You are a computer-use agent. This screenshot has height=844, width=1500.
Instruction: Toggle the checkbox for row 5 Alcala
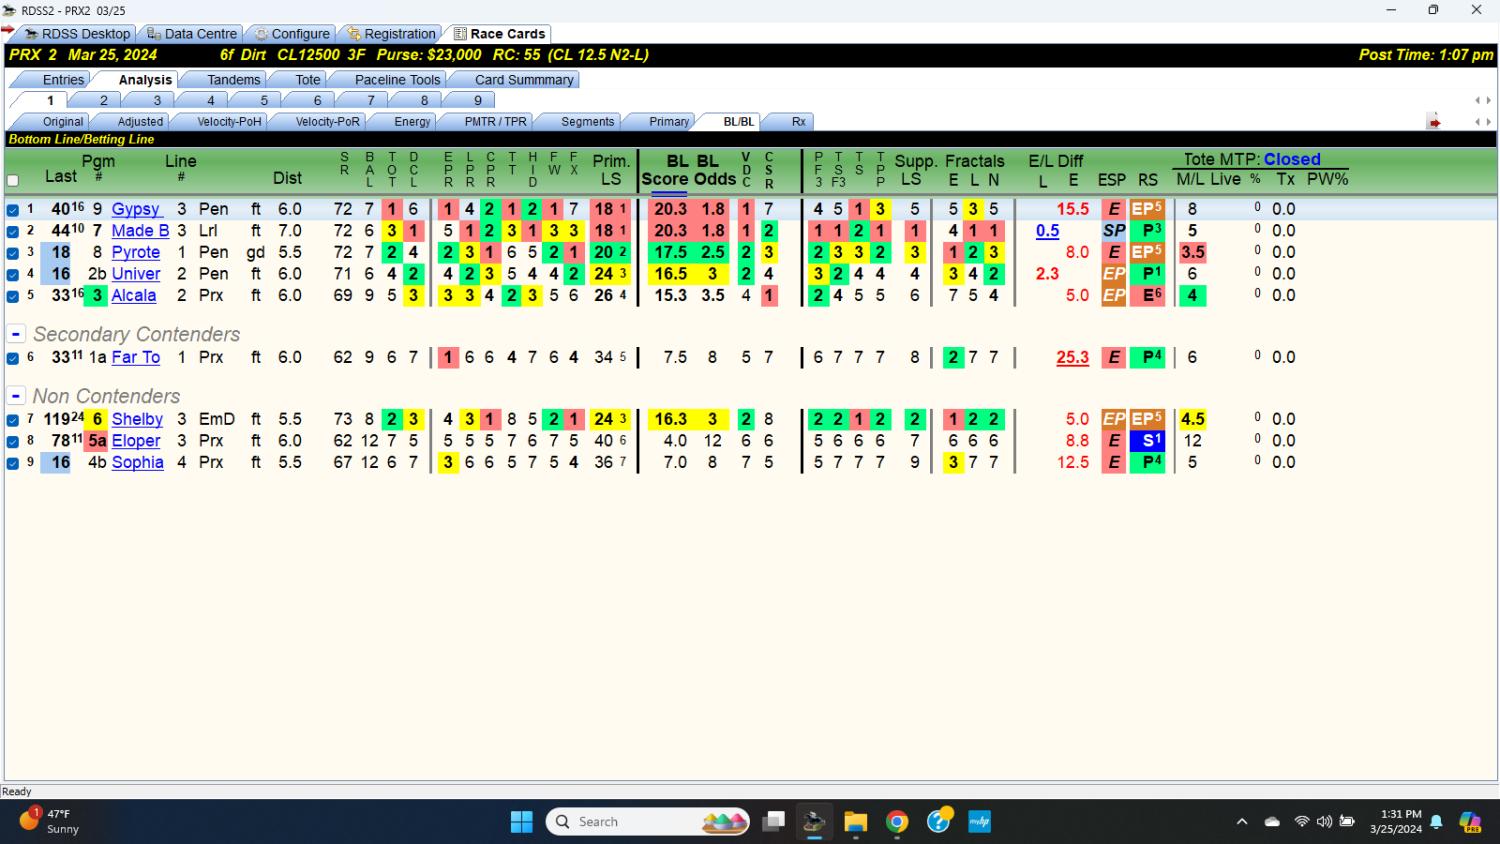click(x=13, y=296)
